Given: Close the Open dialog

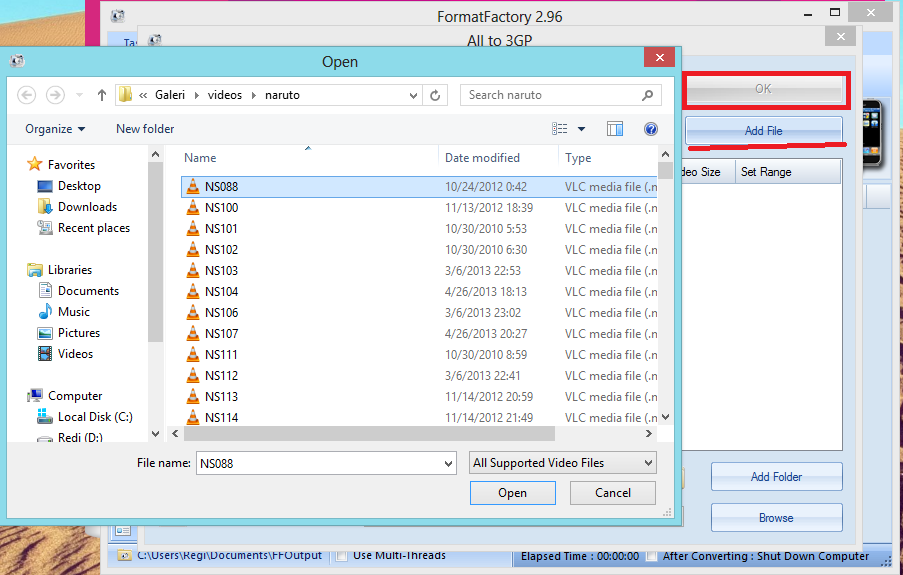Looking at the screenshot, I should coord(660,58).
